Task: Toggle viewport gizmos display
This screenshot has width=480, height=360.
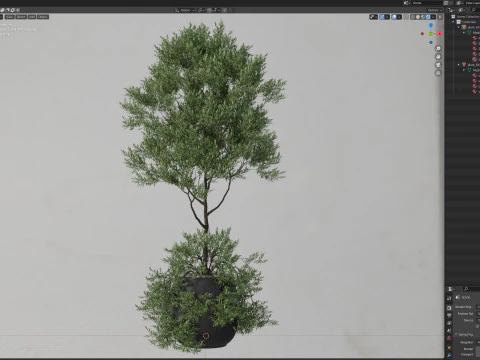Action: point(382,17)
